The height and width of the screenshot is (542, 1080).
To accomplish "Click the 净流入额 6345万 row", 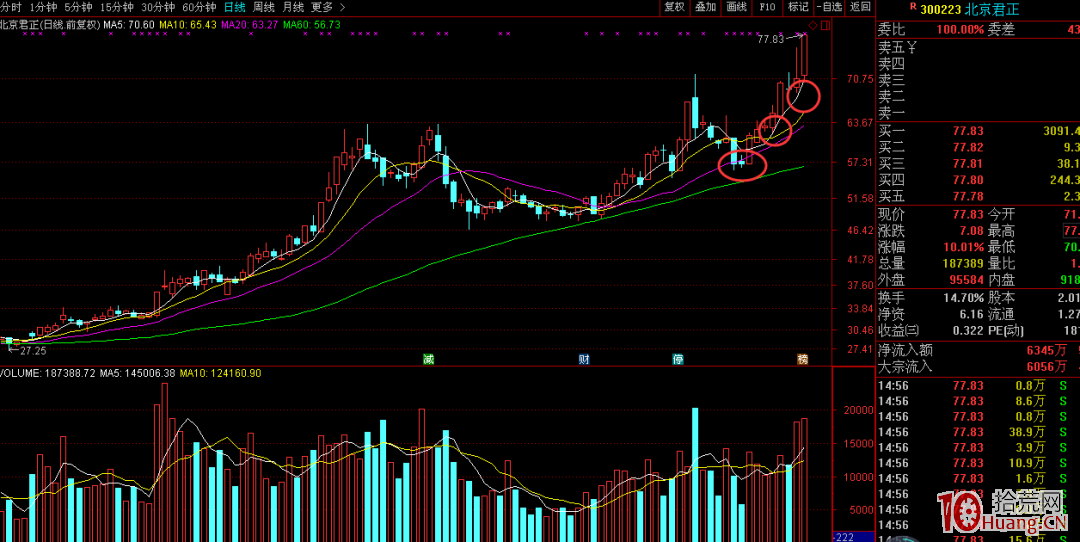I will (x=979, y=350).
